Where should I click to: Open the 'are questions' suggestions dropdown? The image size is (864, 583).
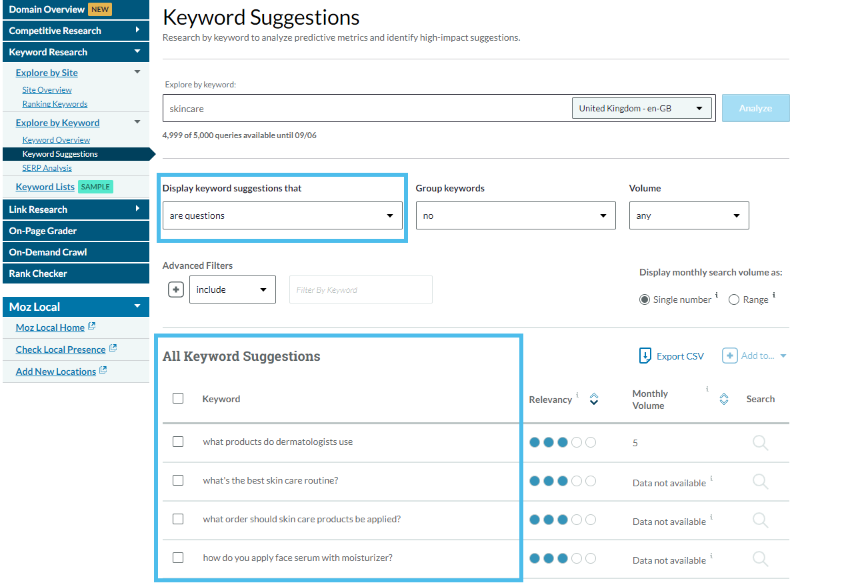click(x=282, y=216)
